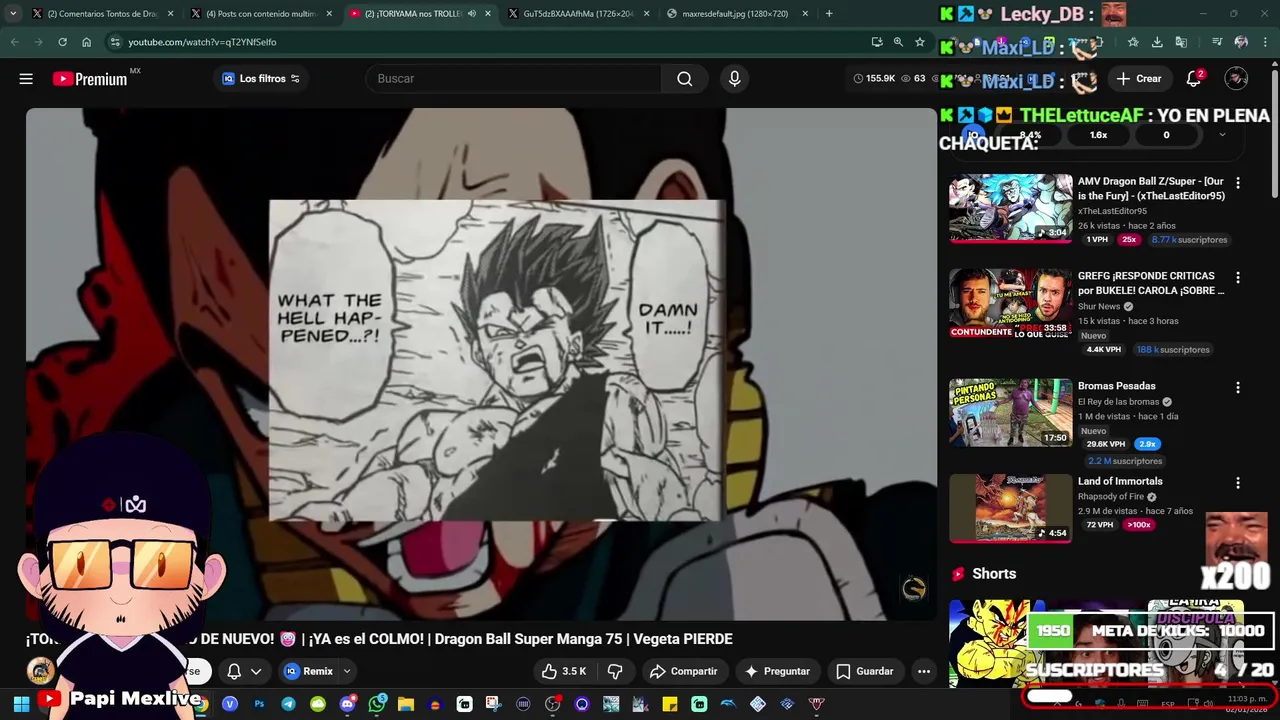Open more actions ellipsis under video
Viewport: 1280px width, 720px height.
(924, 671)
